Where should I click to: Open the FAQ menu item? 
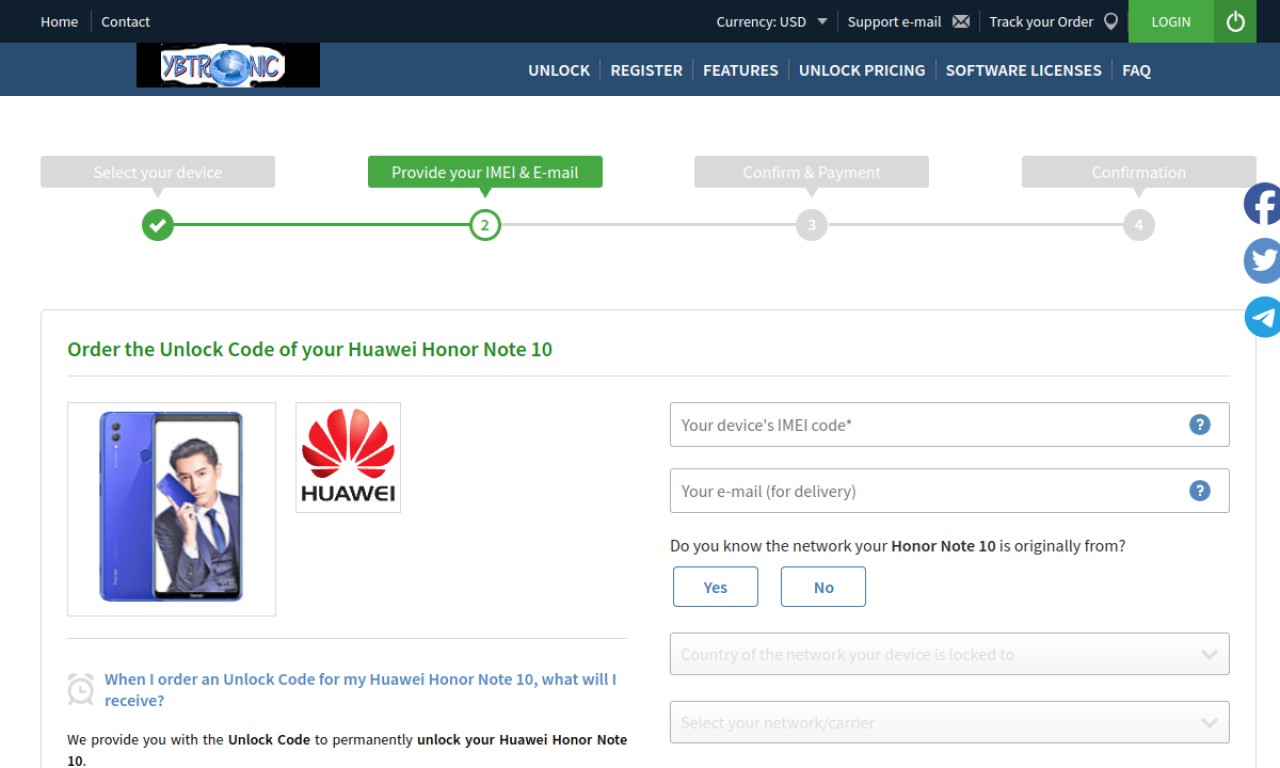(1136, 70)
